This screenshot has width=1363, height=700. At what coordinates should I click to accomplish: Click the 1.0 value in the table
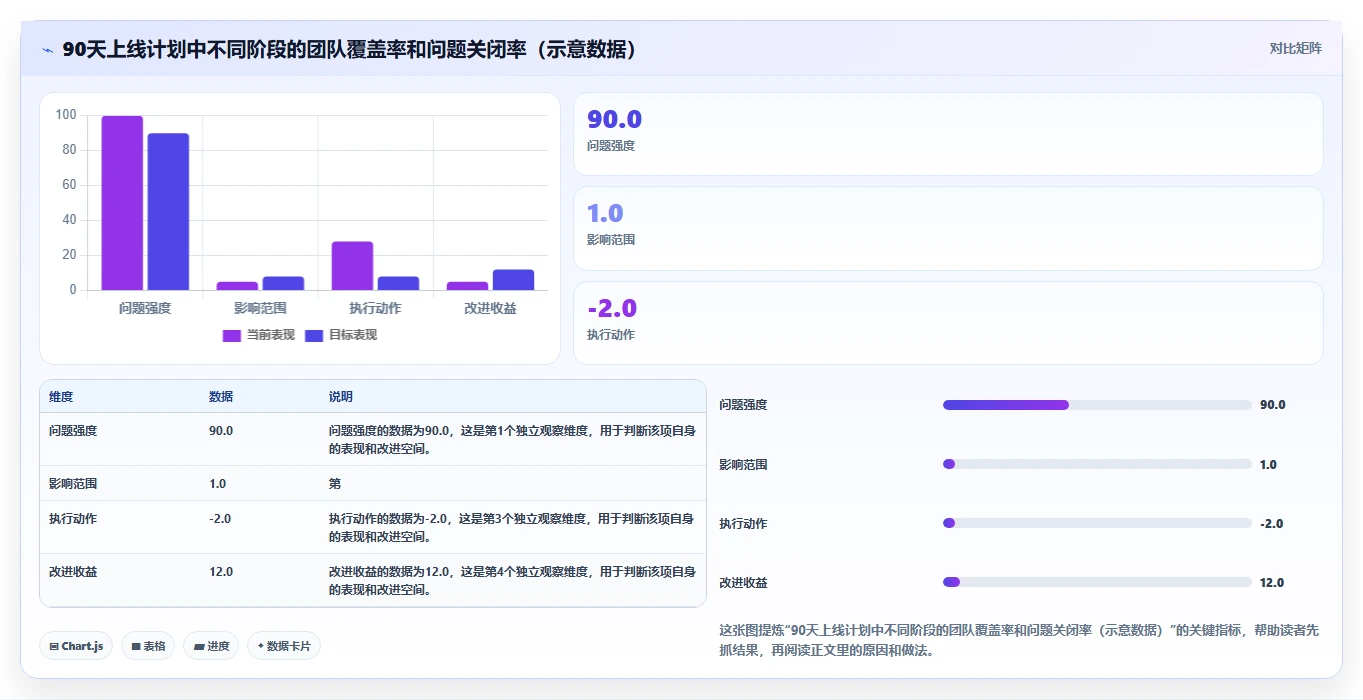(218, 484)
